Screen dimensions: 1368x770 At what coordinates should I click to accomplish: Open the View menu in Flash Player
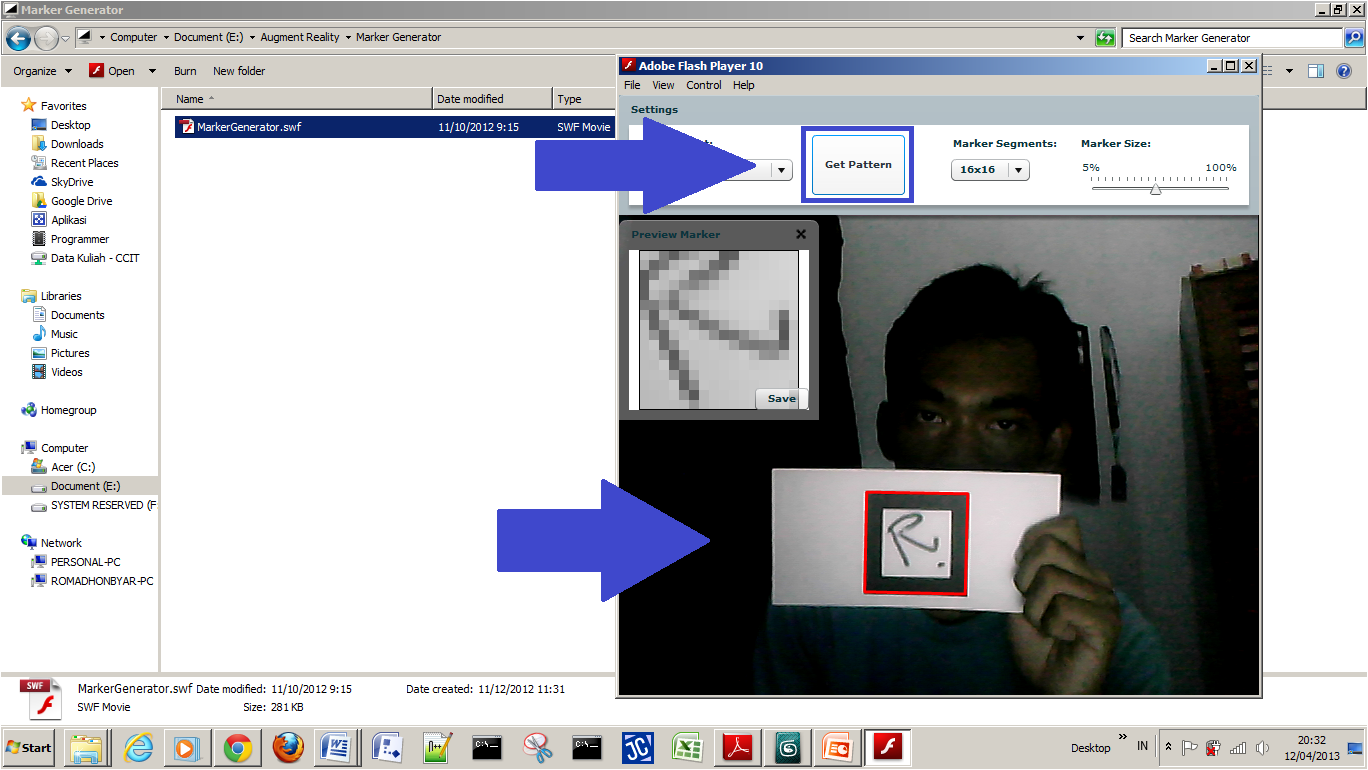(663, 85)
